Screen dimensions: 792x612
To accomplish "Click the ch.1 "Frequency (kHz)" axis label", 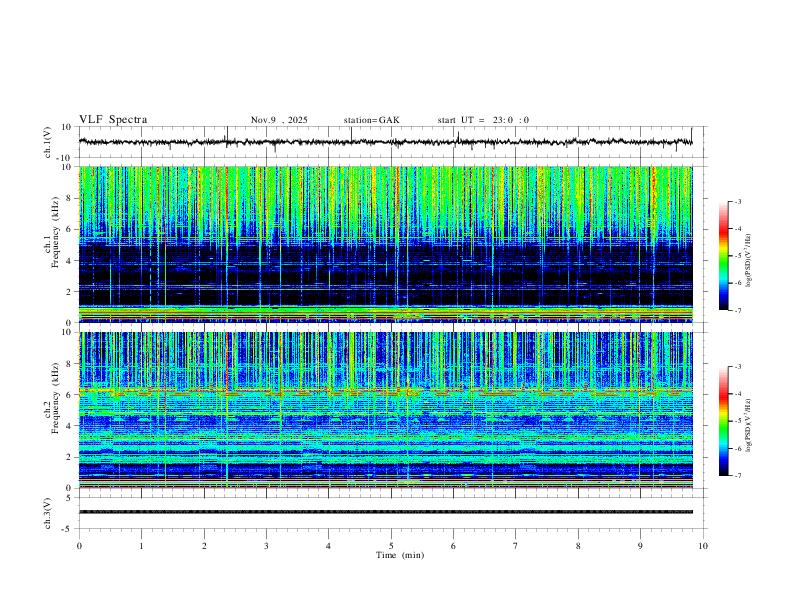I will click(x=56, y=232).
